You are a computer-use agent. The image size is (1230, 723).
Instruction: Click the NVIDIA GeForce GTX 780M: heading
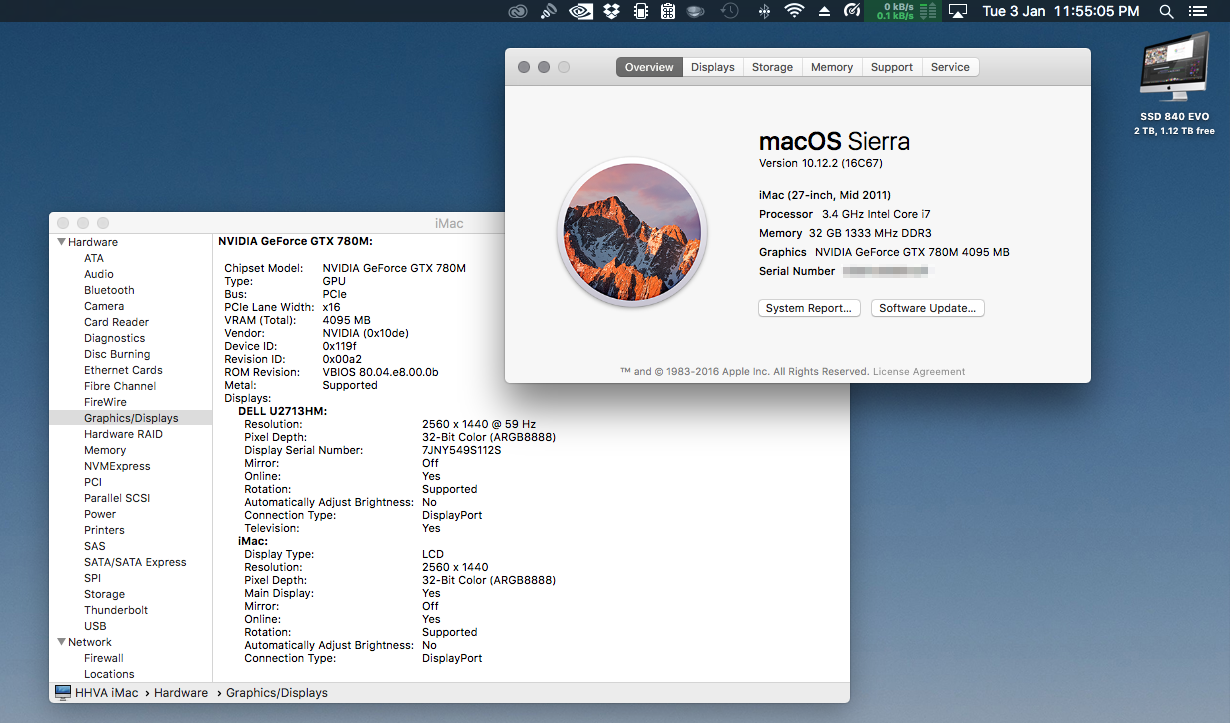[295, 241]
